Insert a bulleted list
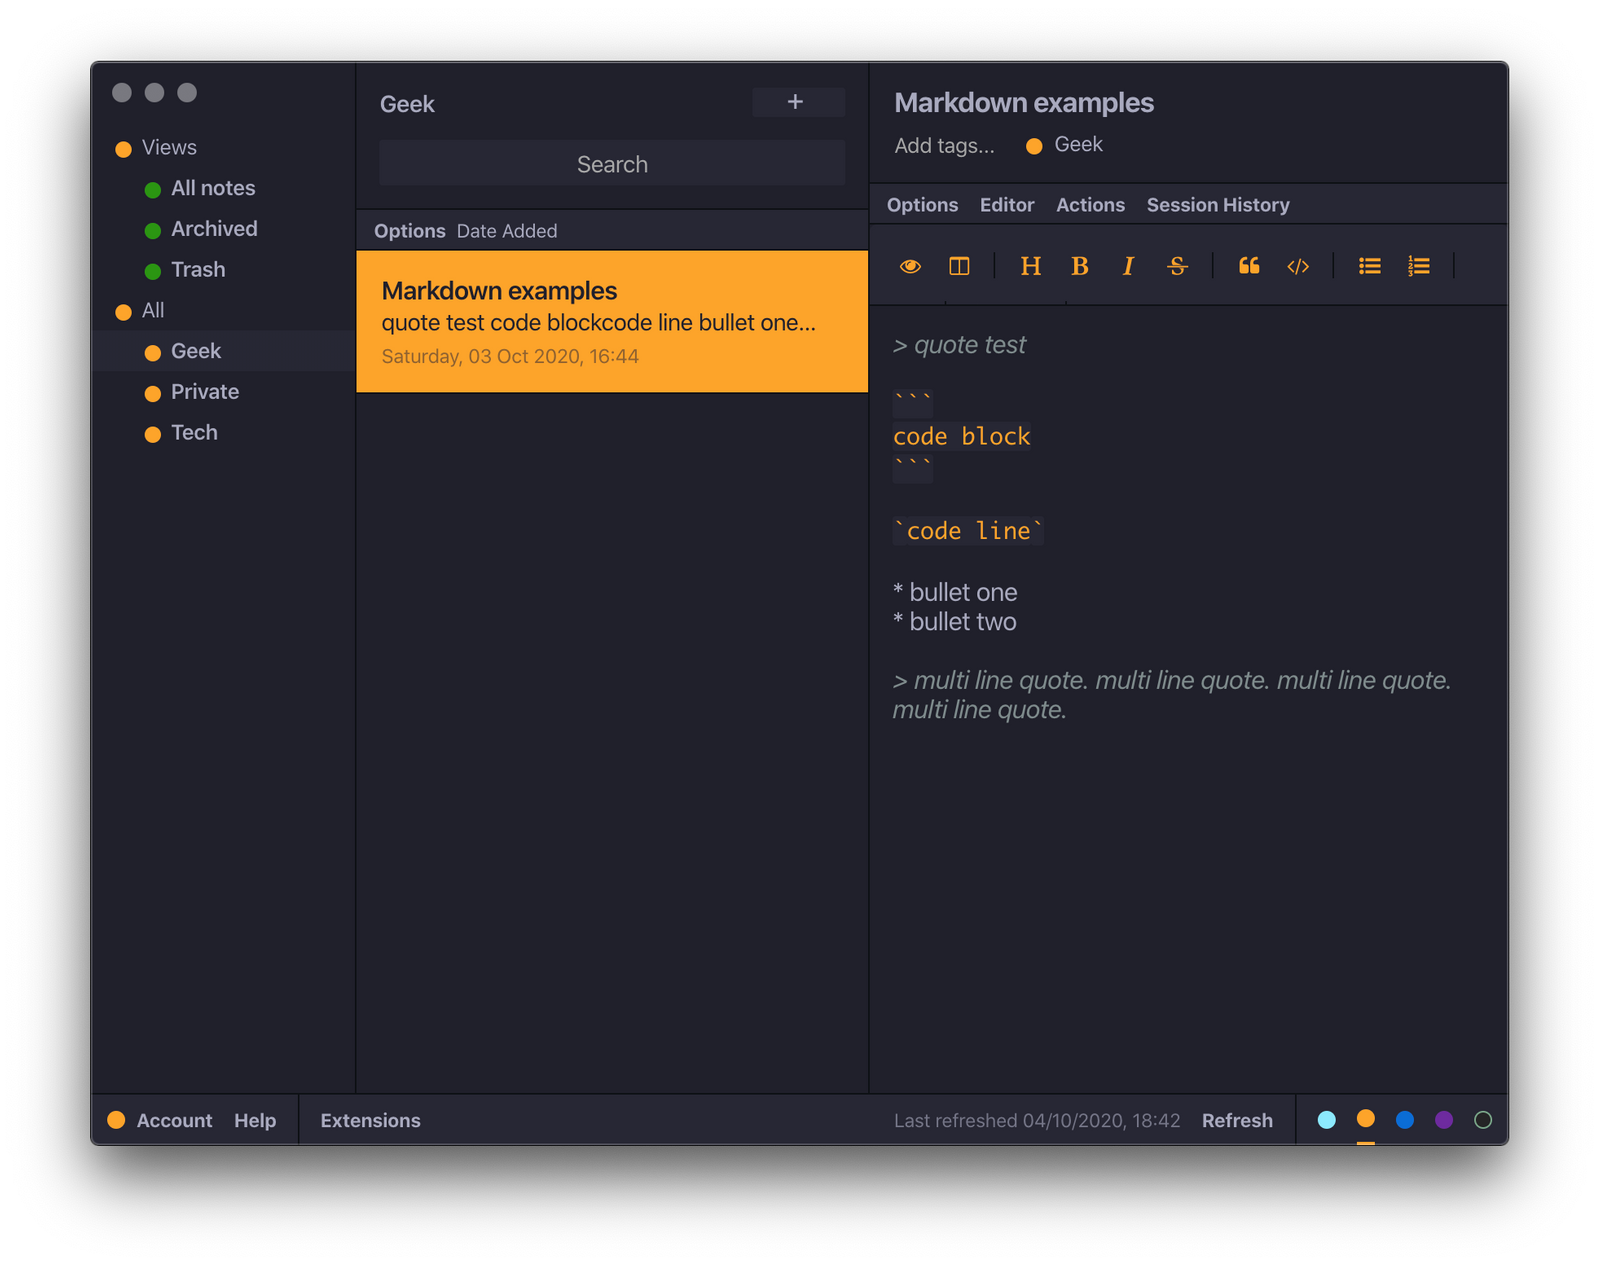Viewport: 1600px width, 1266px height. tap(1368, 266)
